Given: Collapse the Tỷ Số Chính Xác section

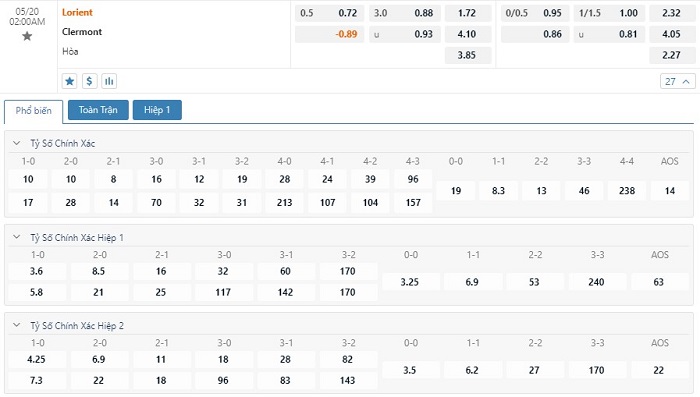Looking at the screenshot, I should pyautogui.click(x=17, y=143).
